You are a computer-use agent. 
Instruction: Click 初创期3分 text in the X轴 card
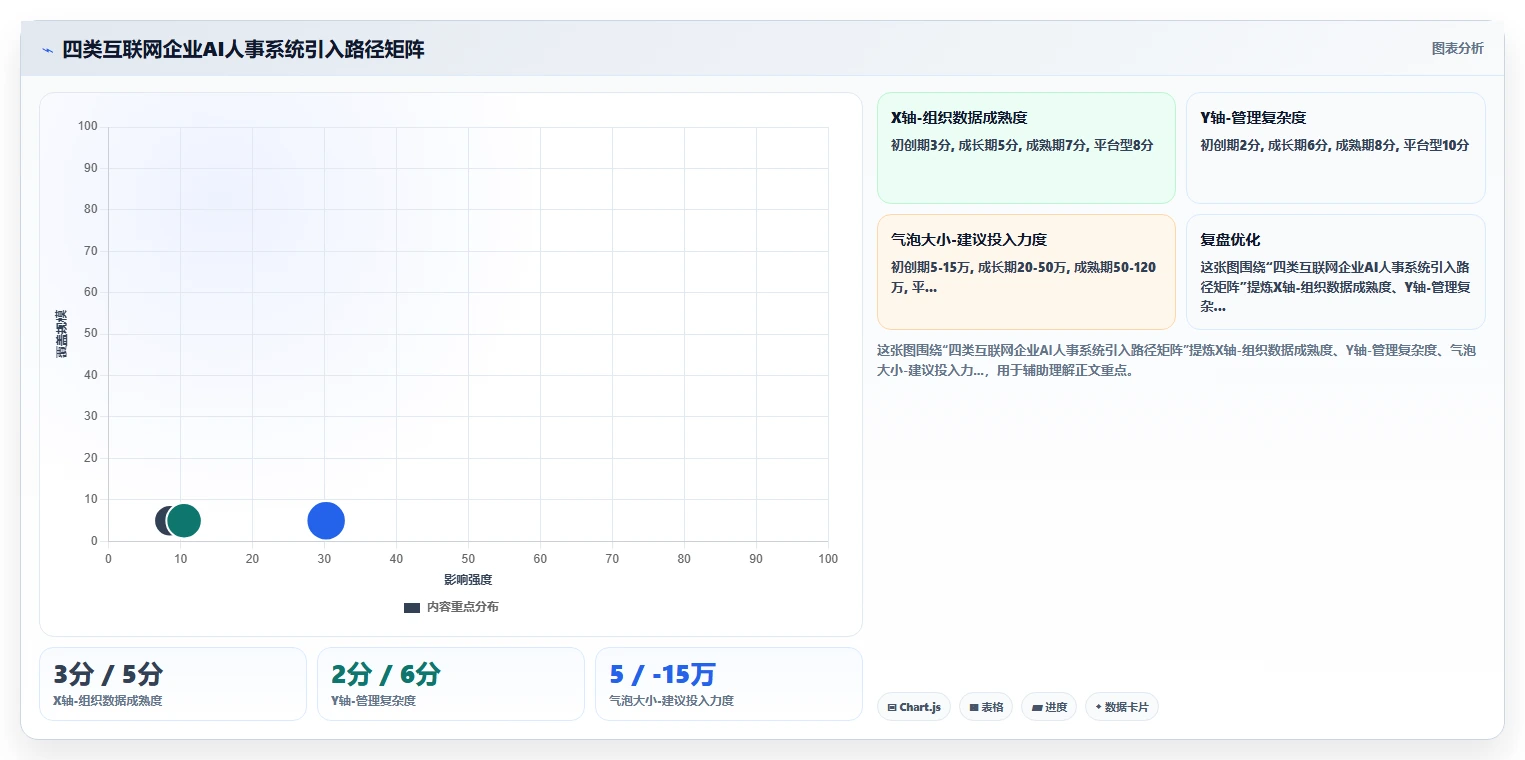(921, 145)
